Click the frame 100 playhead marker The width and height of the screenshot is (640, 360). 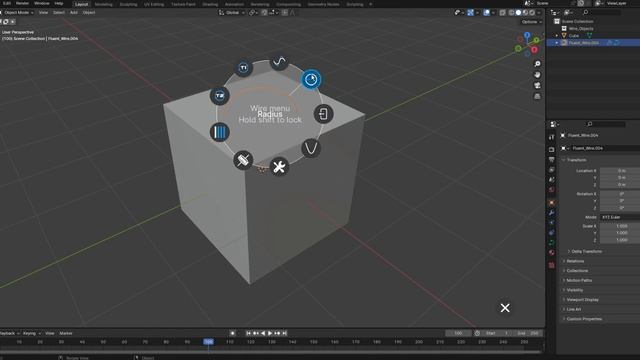(x=208, y=342)
